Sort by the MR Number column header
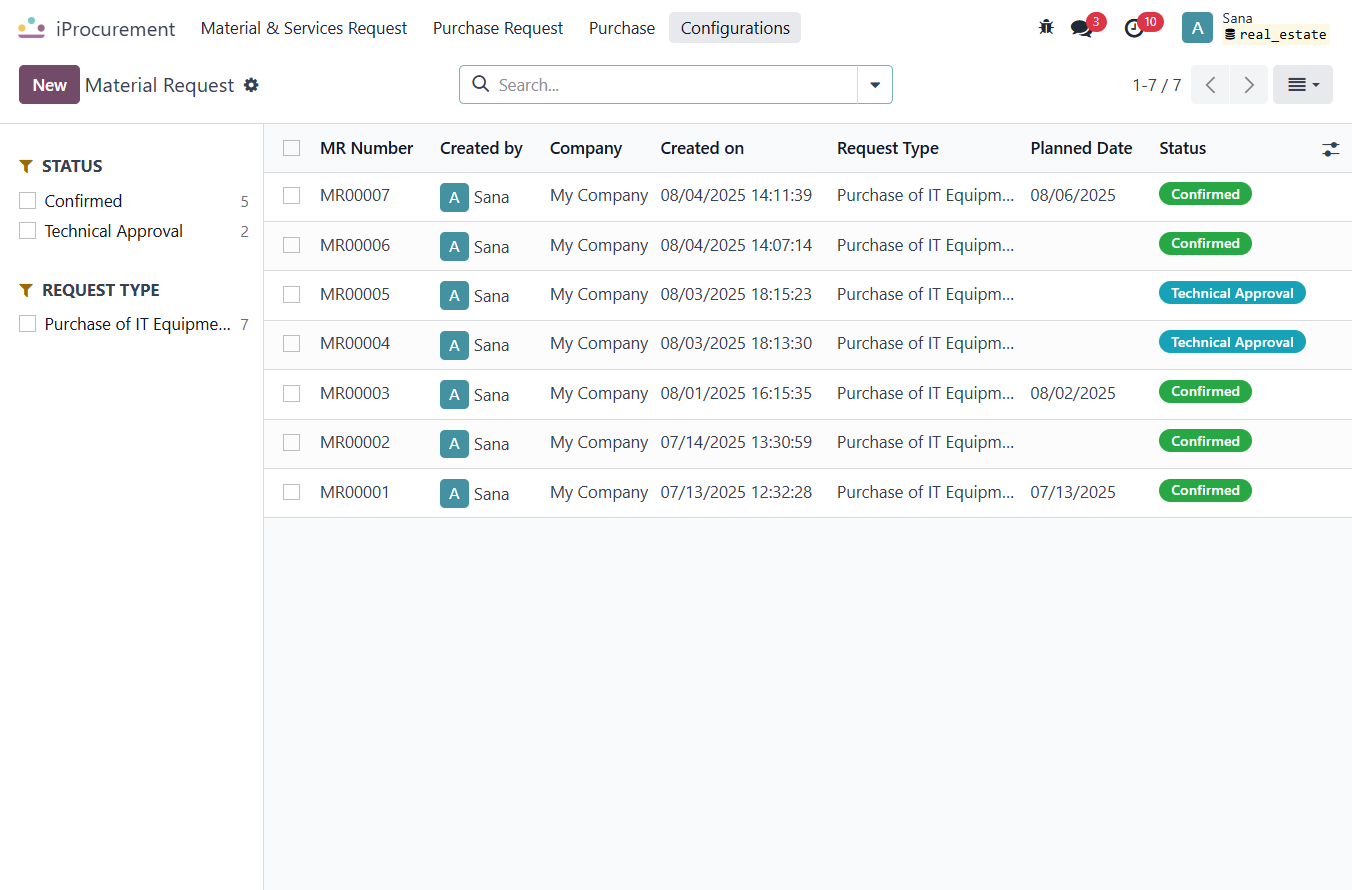The image size is (1352, 890). [367, 148]
